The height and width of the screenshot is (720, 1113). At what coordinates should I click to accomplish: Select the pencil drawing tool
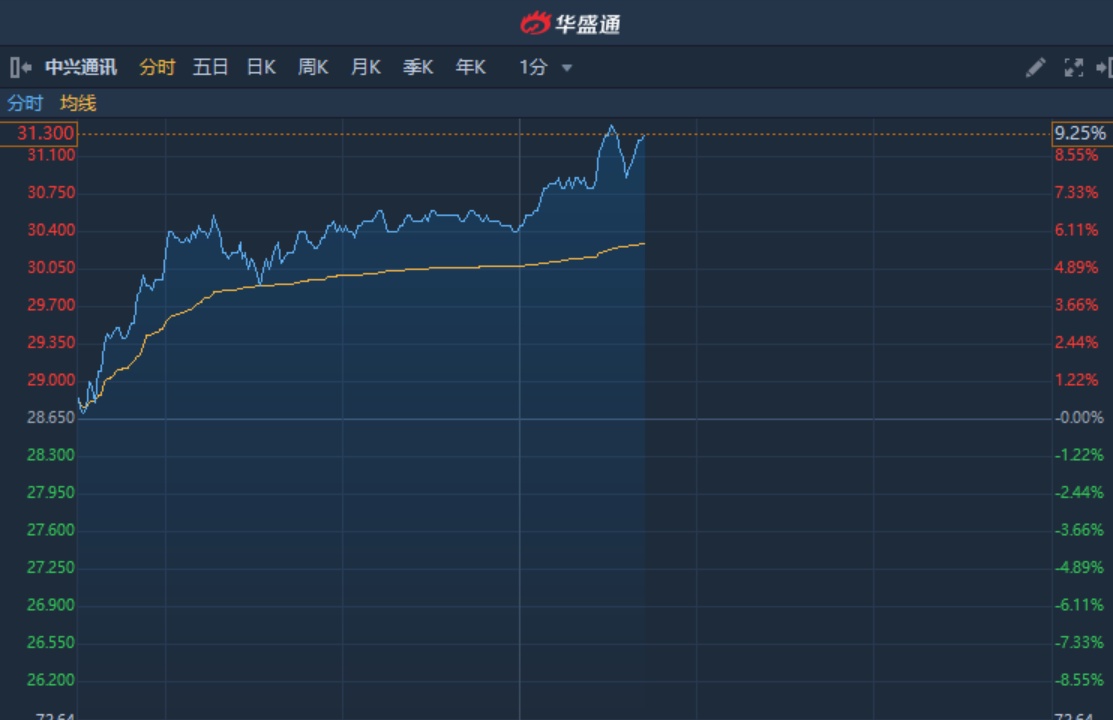click(1036, 68)
